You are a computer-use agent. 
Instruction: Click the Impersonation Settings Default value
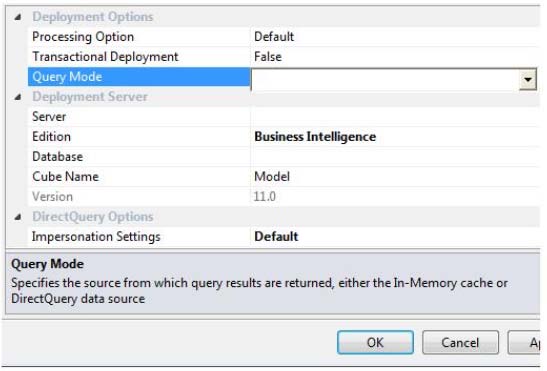[276, 237]
